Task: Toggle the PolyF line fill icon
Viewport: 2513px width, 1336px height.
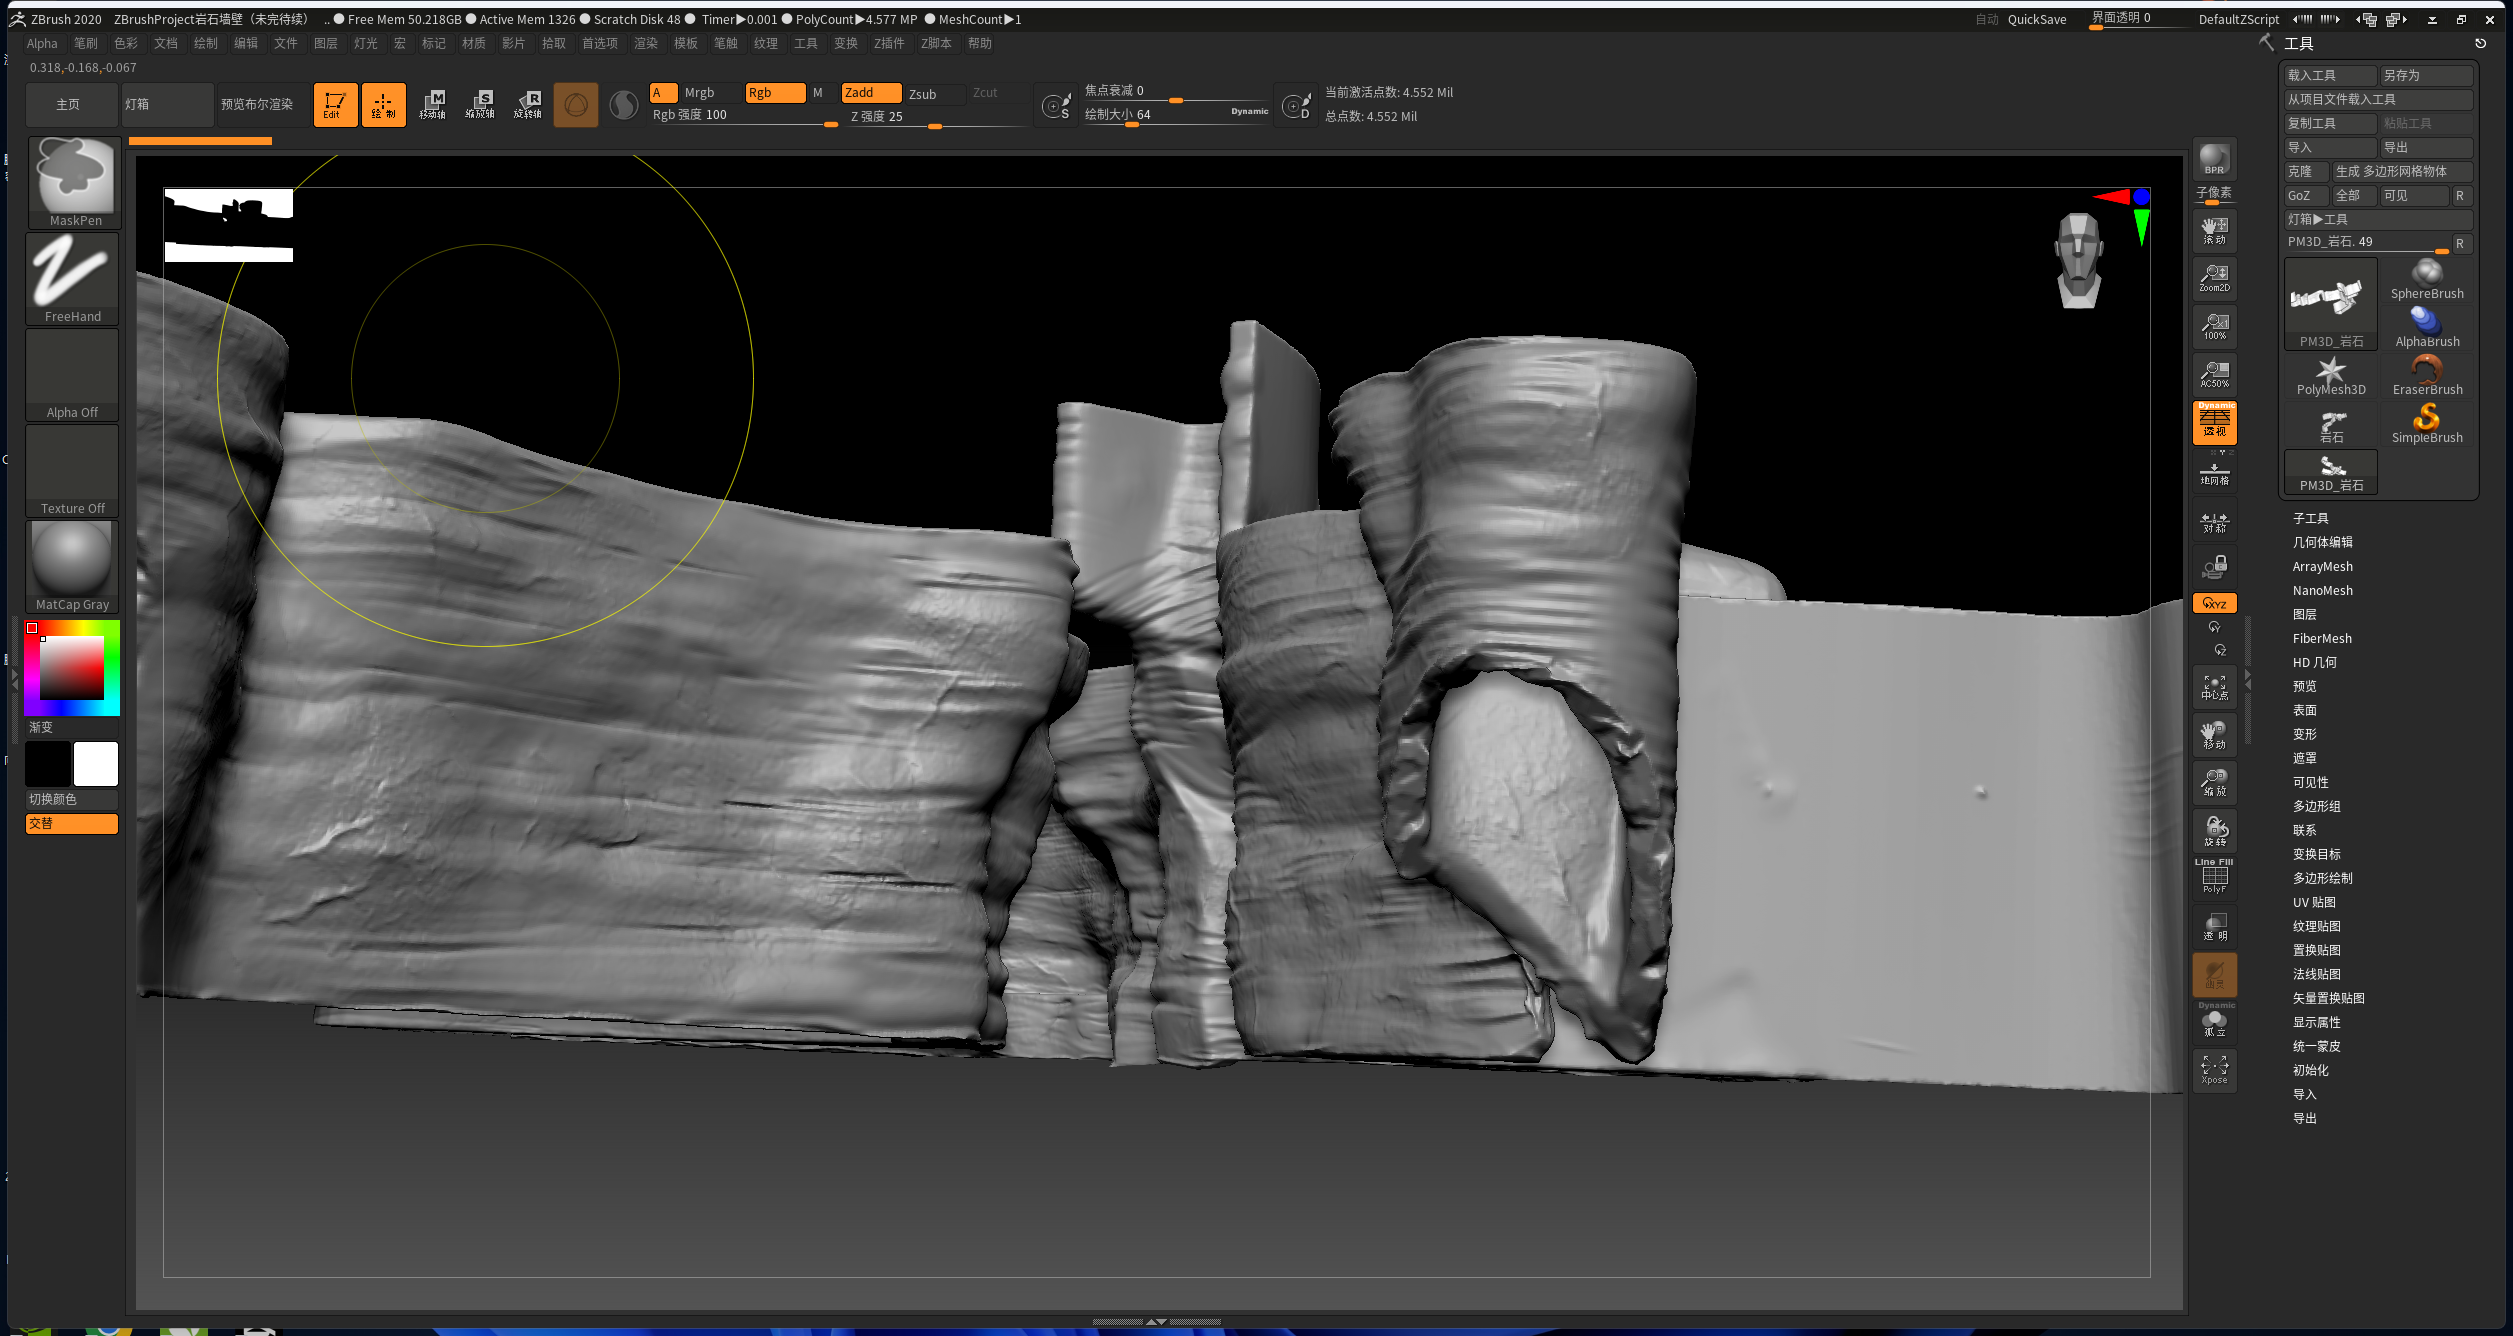Action: 2214,879
